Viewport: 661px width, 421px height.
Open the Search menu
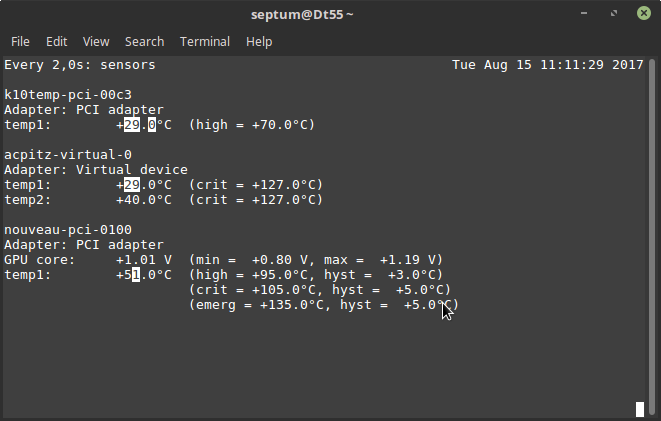[145, 42]
